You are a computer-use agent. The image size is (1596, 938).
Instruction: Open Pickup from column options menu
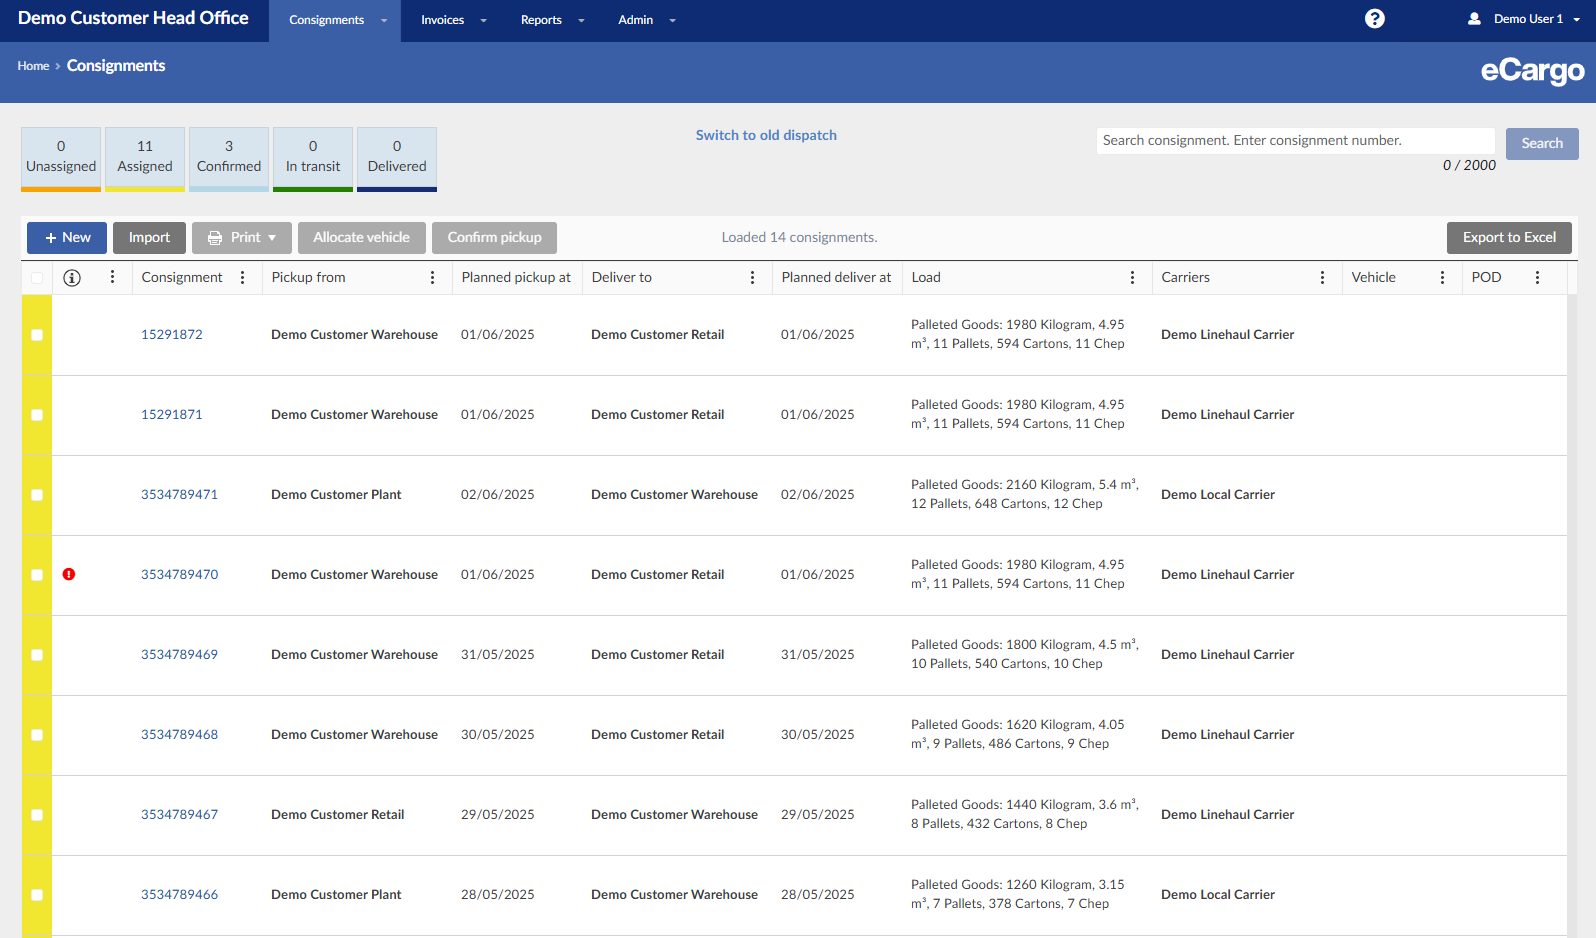click(x=432, y=278)
